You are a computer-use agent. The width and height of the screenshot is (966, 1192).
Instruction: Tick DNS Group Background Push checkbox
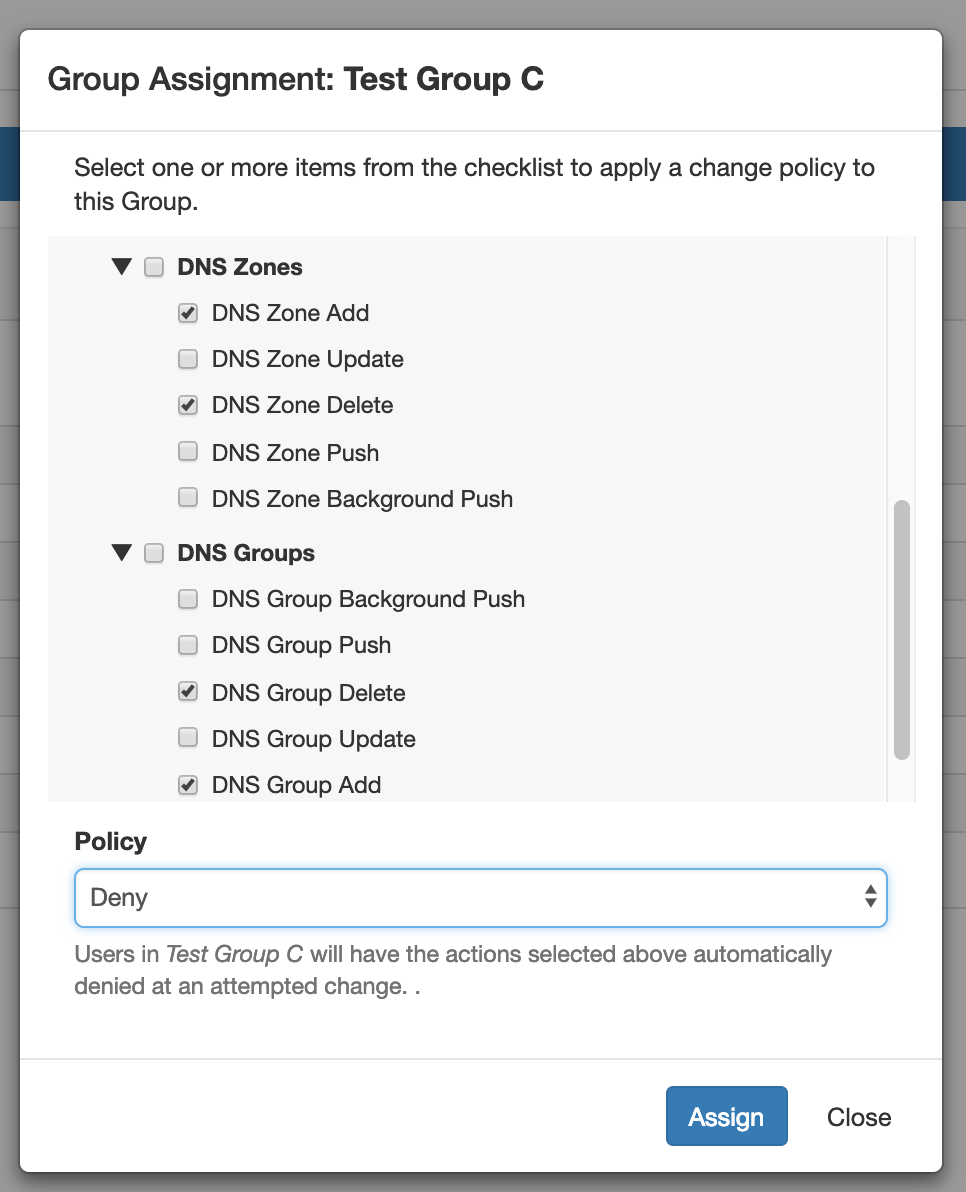pos(188,599)
